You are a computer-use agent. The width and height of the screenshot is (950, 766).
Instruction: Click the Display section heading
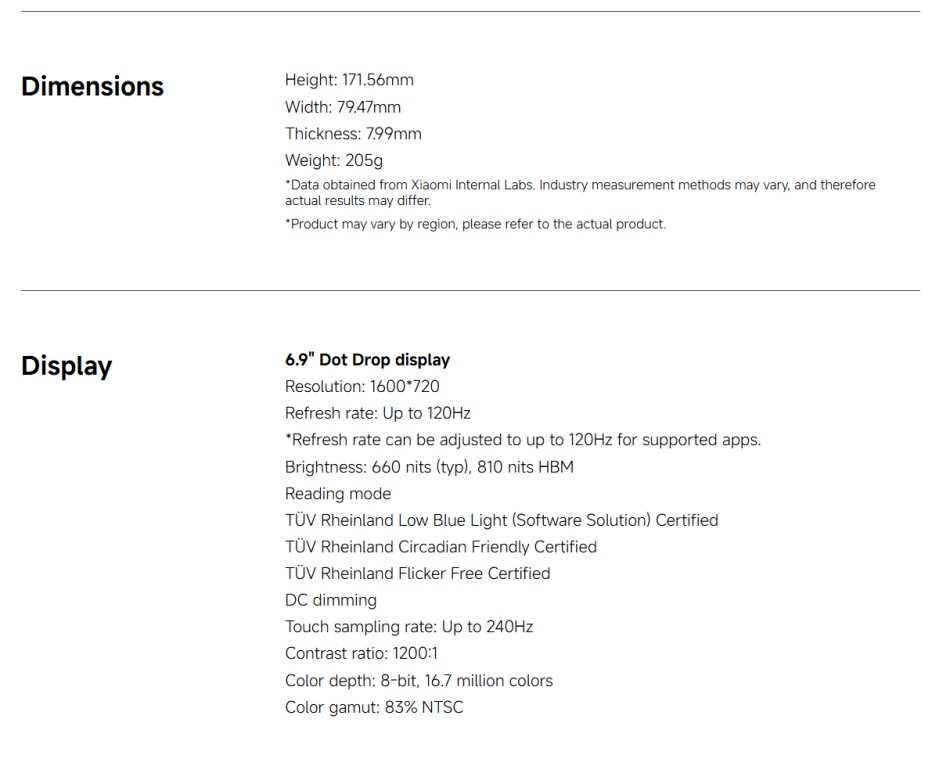click(x=66, y=366)
